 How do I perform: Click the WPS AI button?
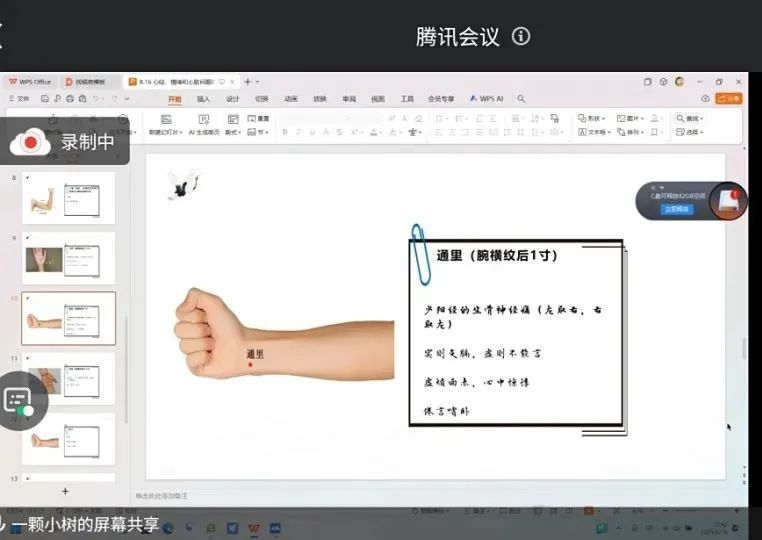pyautogui.click(x=488, y=99)
